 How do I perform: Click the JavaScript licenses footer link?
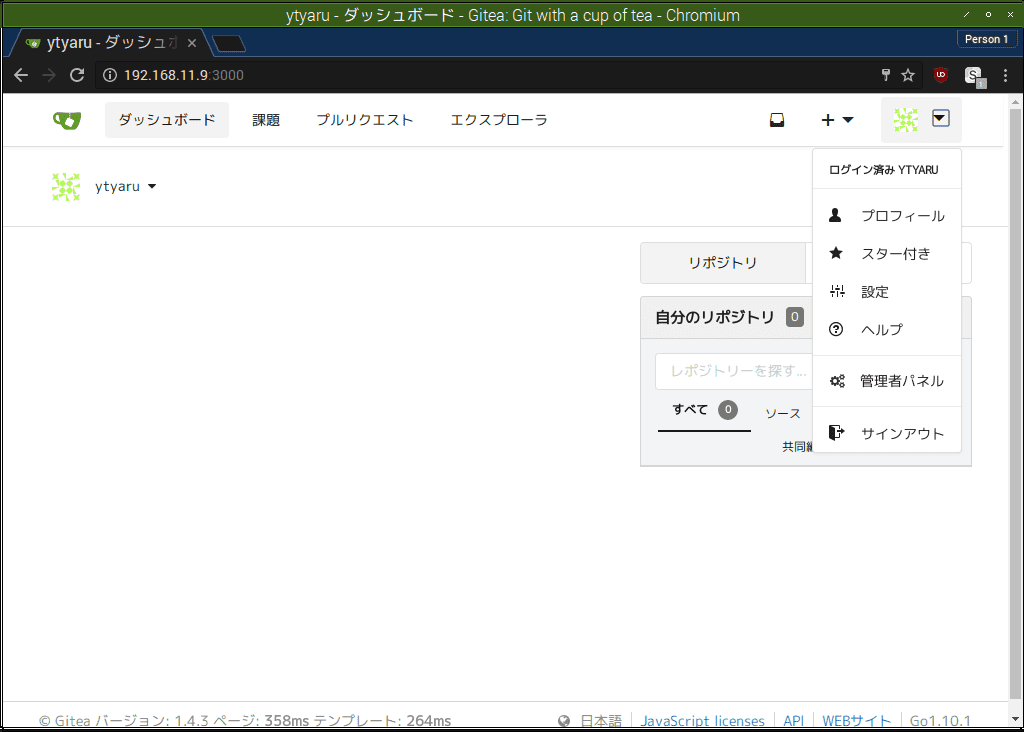[702, 720]
